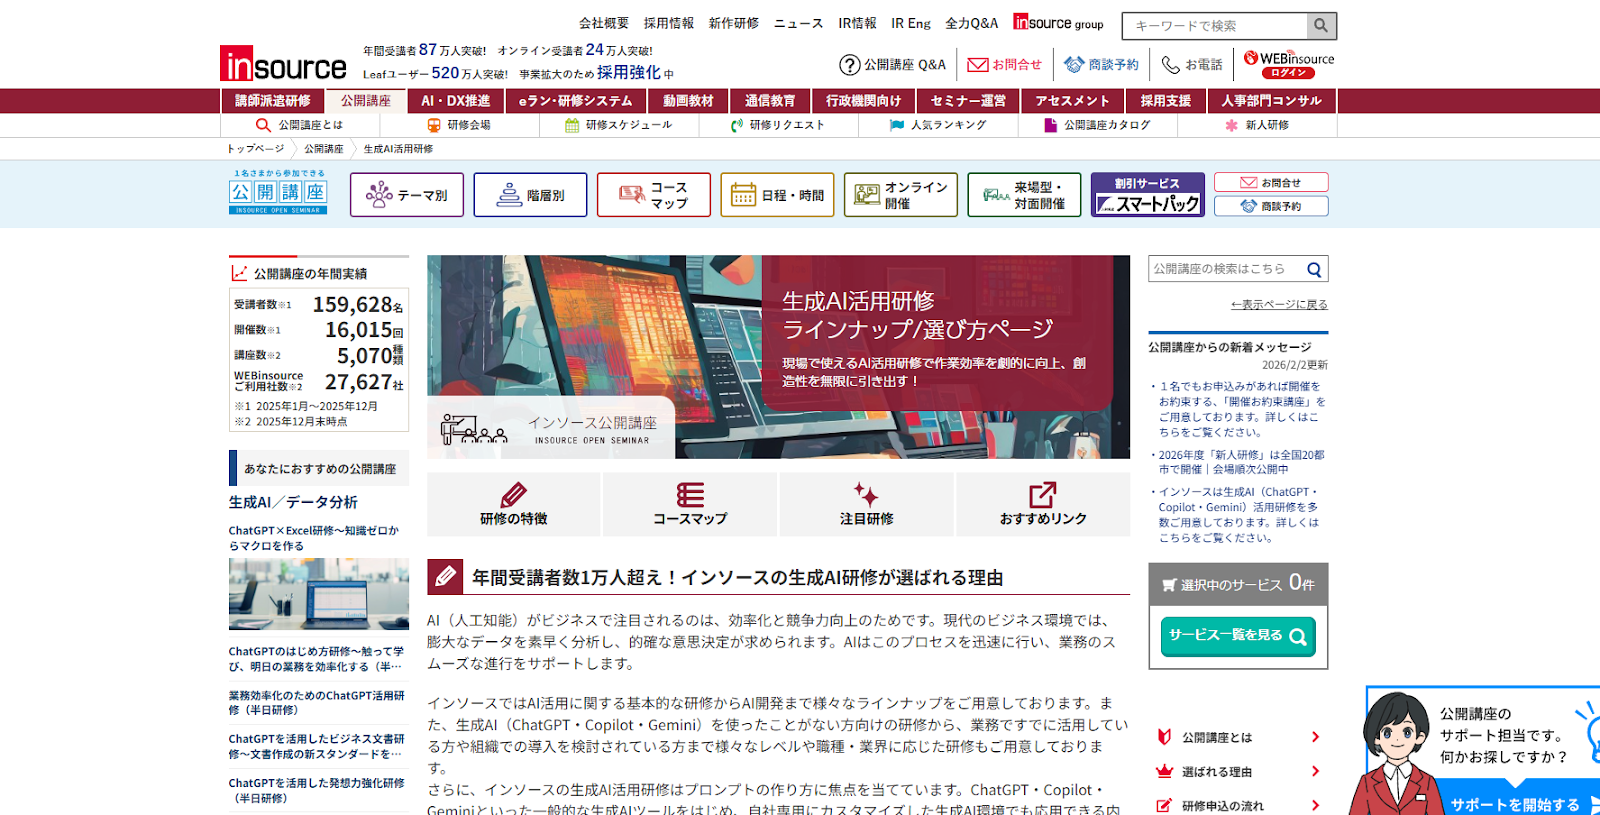Open 割引サービス スマートパック banner
This screenshot has height=815, width=1600.
pos(1147,195)
